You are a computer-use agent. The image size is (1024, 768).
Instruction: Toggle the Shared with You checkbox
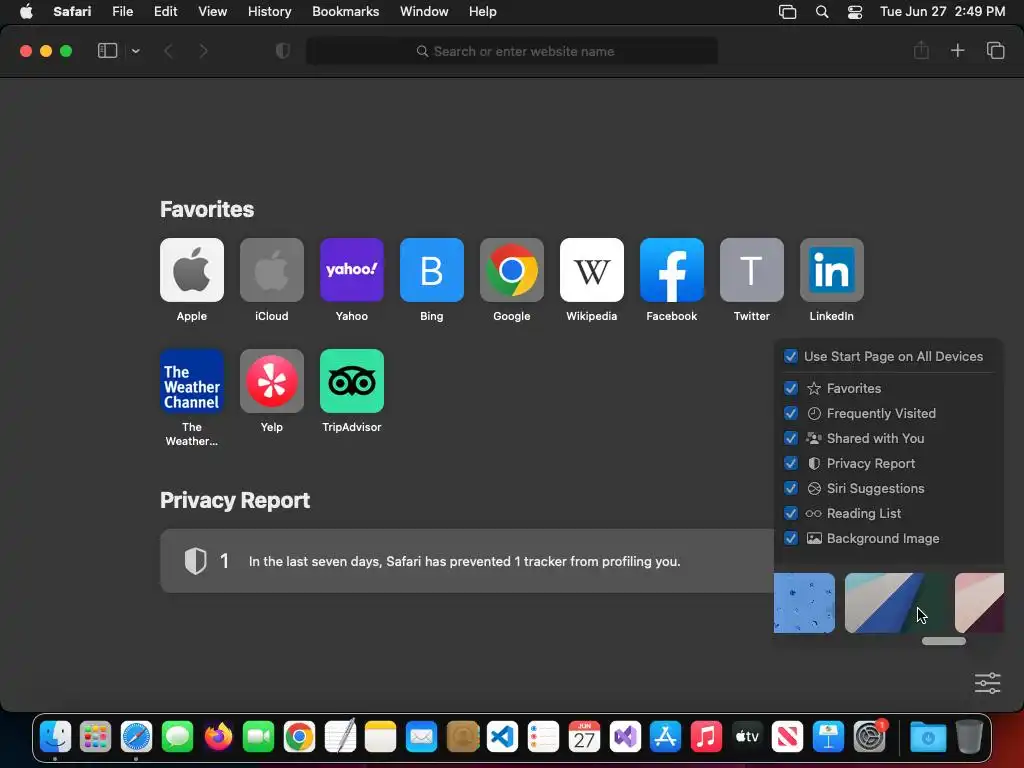click(x=790, y=438)
